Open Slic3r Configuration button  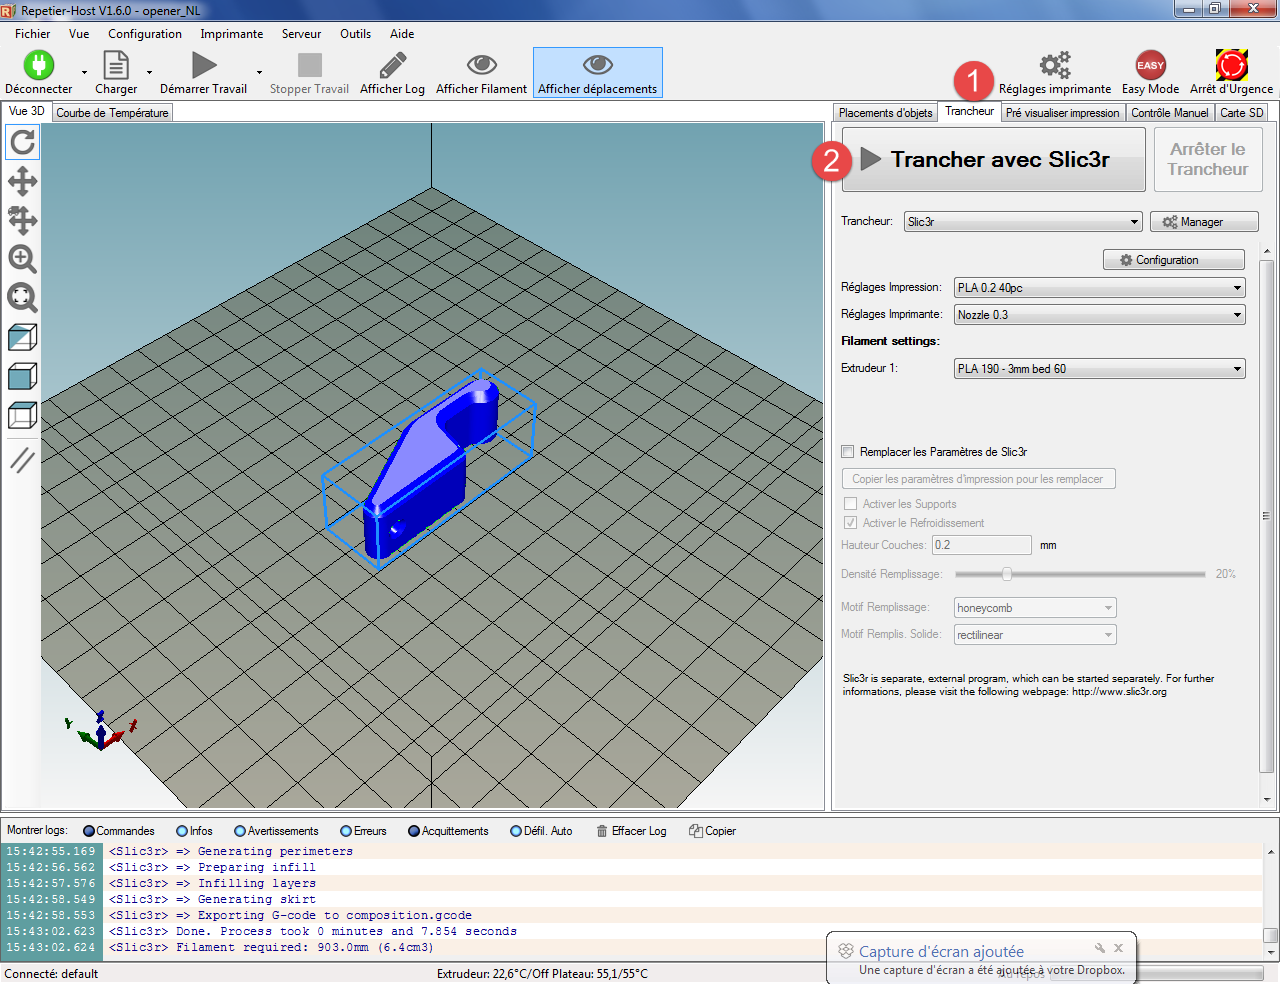pos(1174,260)
